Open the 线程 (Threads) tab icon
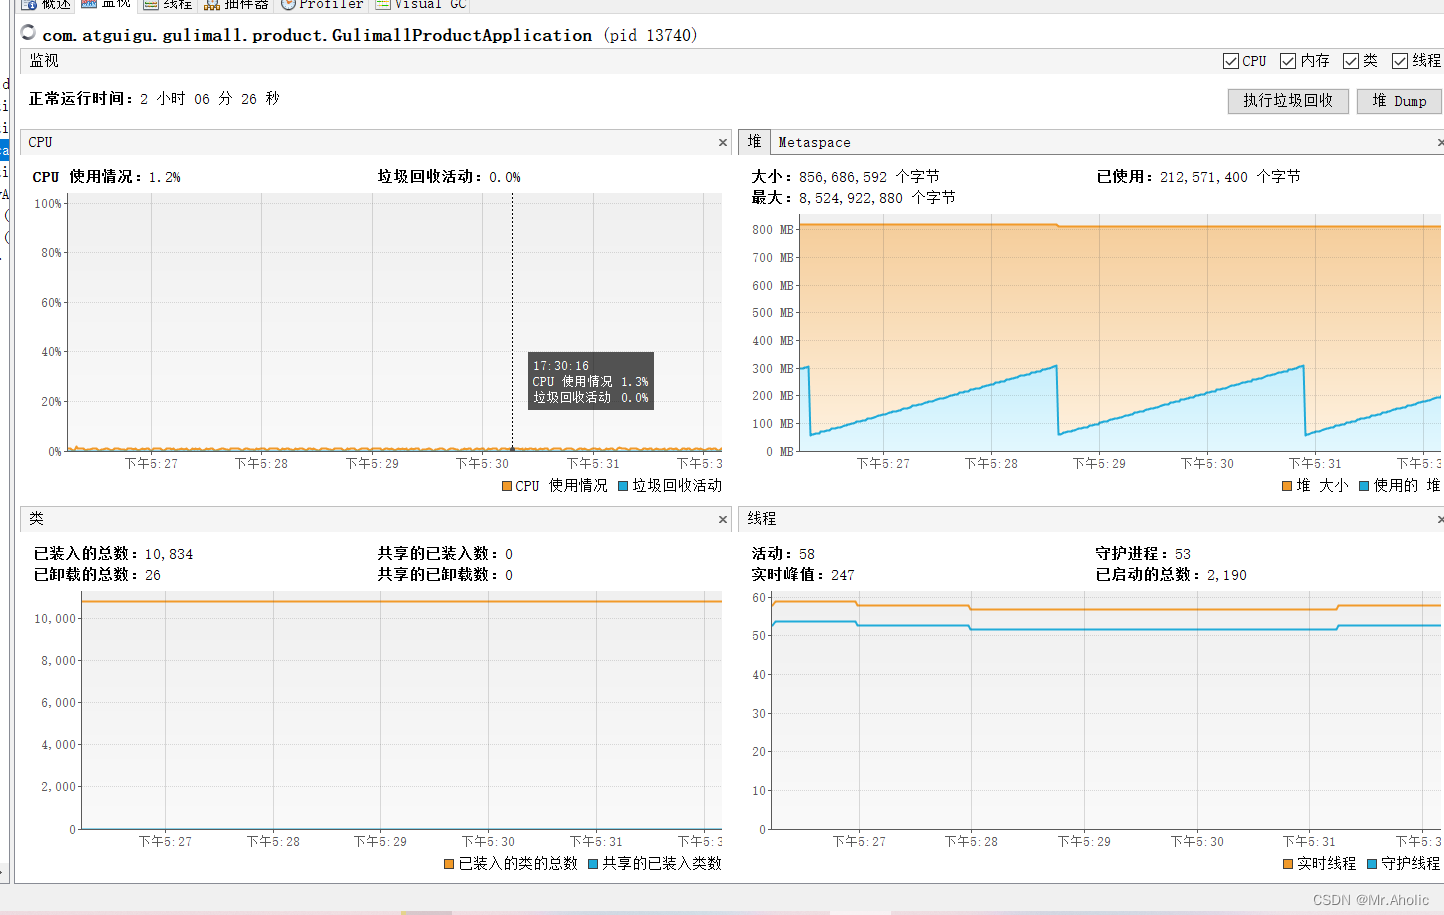Viewport: 1444px width, 915px height. (x=150, y=4)
